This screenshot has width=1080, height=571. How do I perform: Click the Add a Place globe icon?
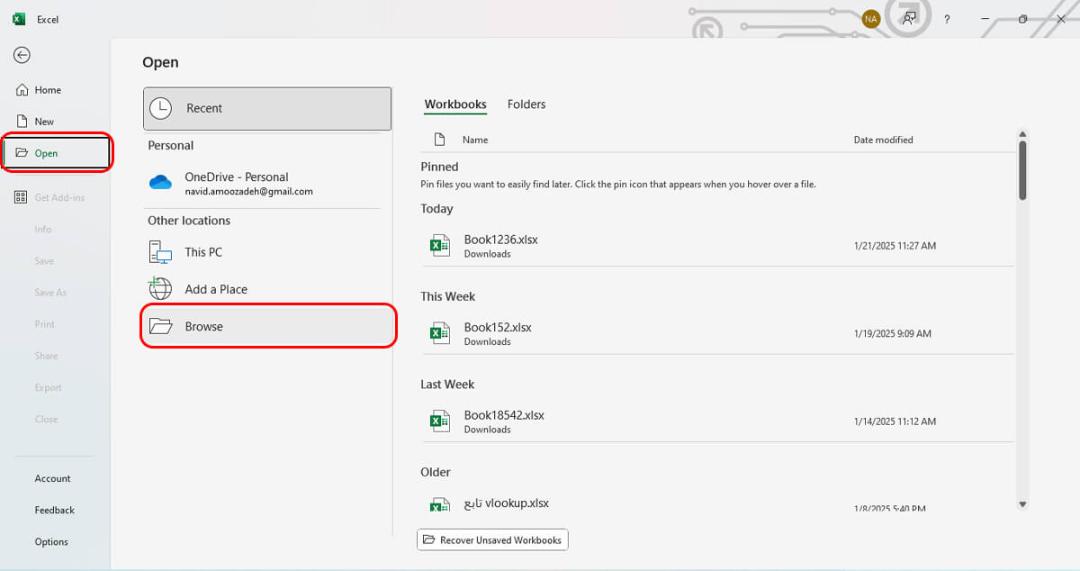[x=160, y=289]
